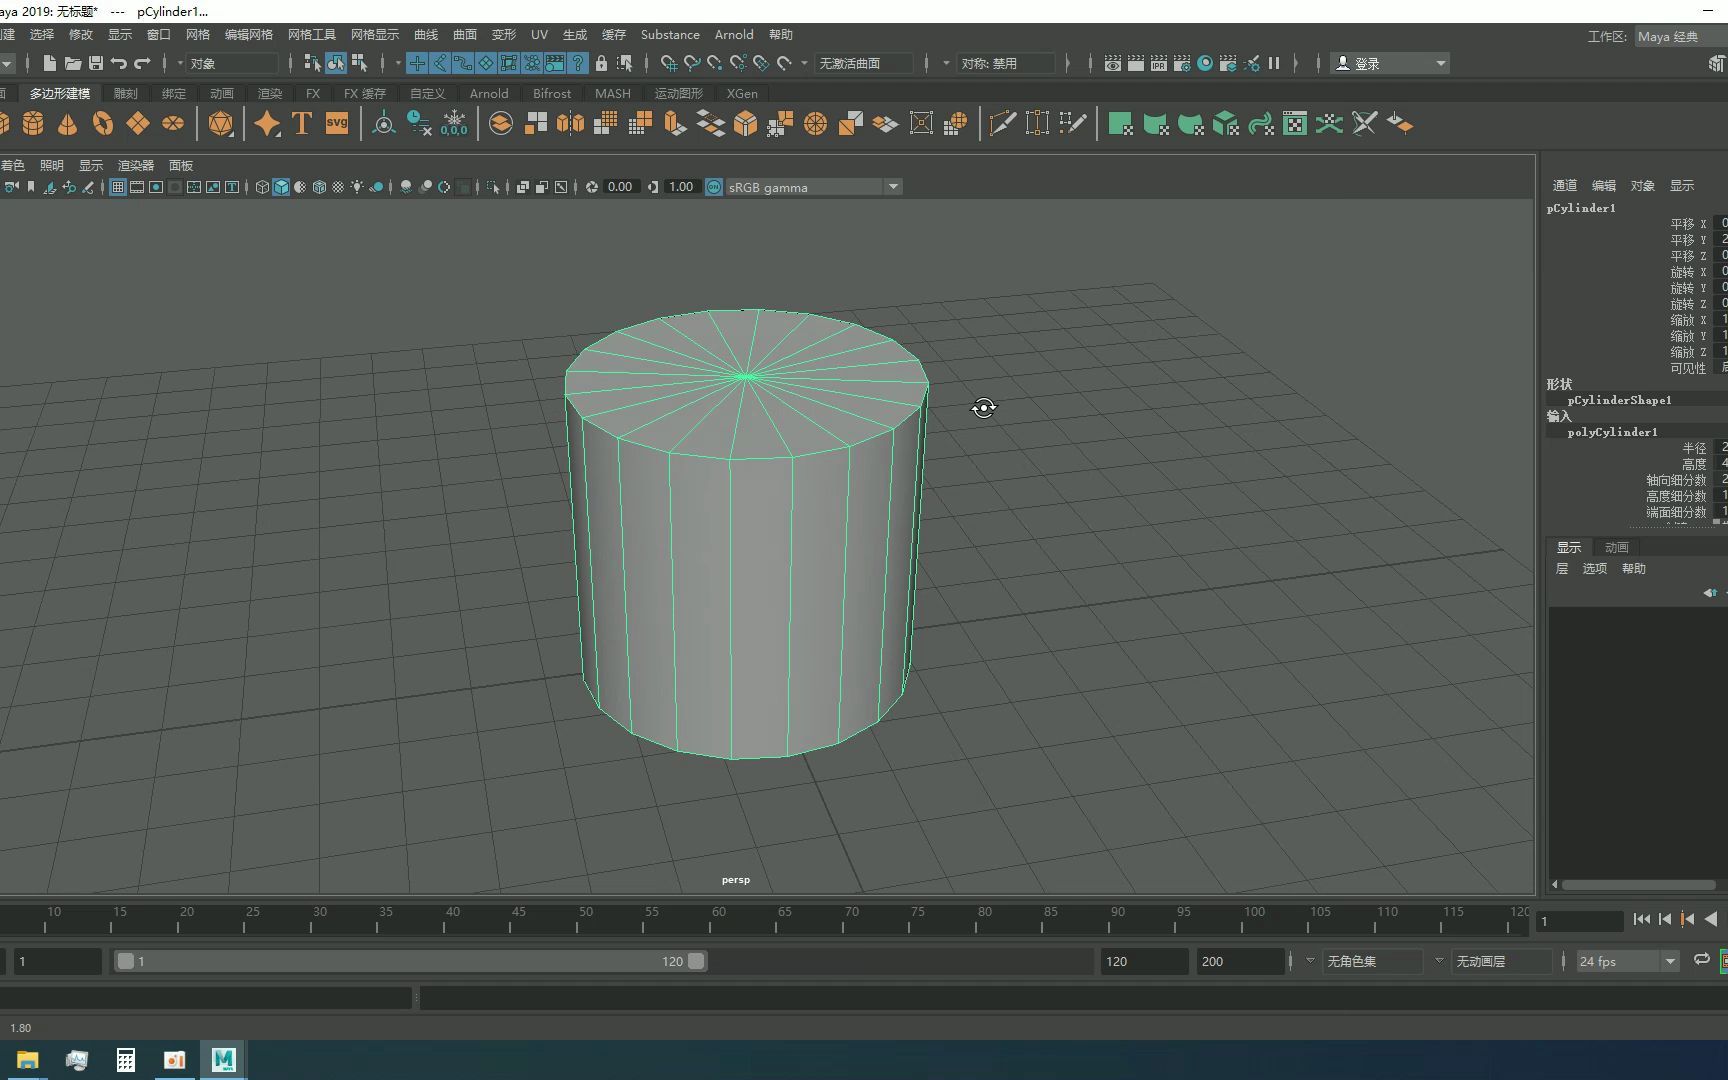
Task: Select the polygon cone shelf icon
Action: tap(67, 124)
